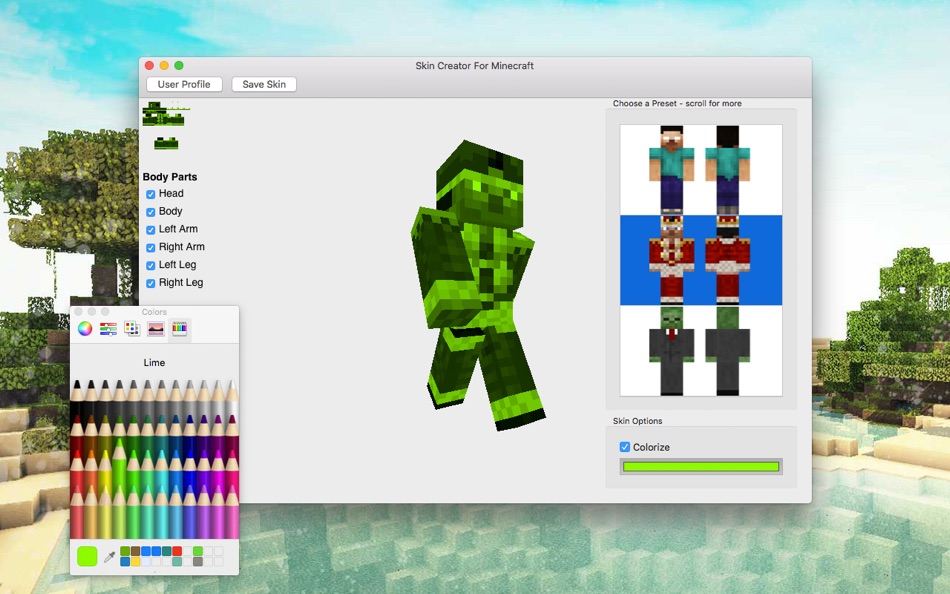Screen dimensions: 950x594
Task: Switch to the color sliders picker
Action: 108,329
